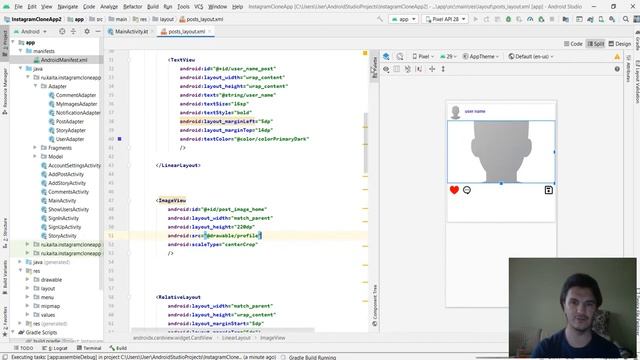The image size is (640, 360).
Task: Switch editor to Design view
Action: 620,44
